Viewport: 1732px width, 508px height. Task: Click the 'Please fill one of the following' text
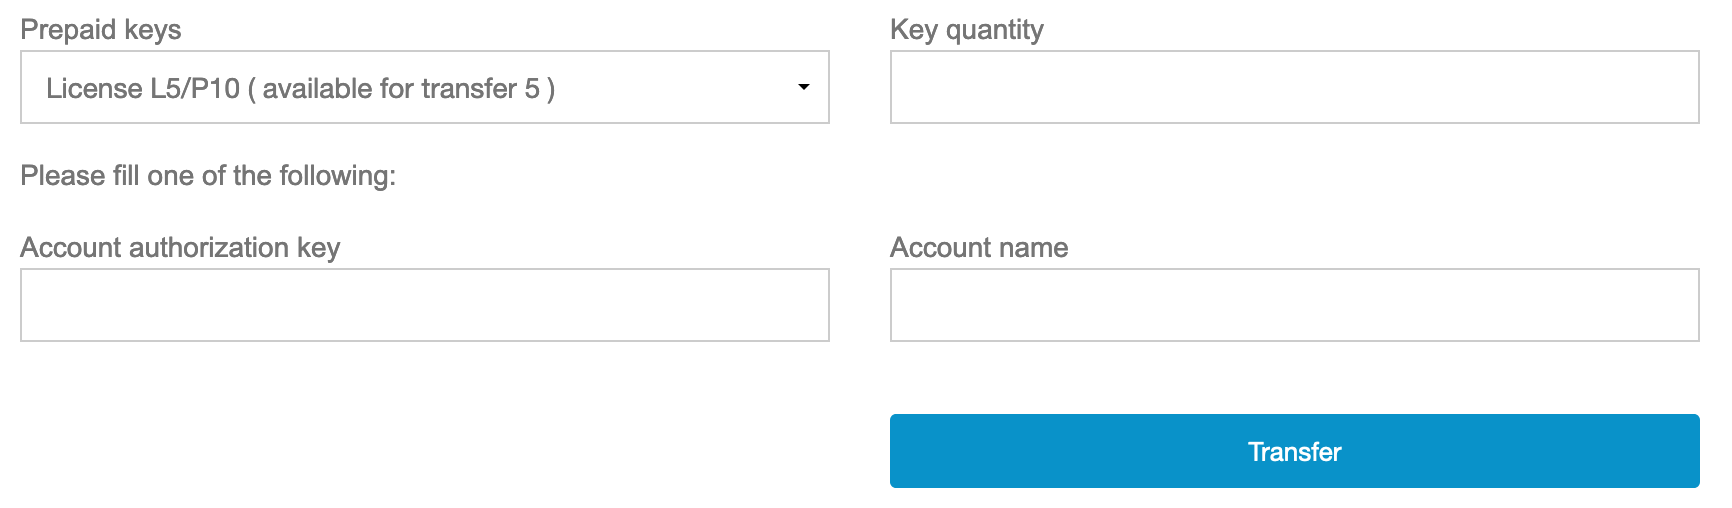[208, 176]
